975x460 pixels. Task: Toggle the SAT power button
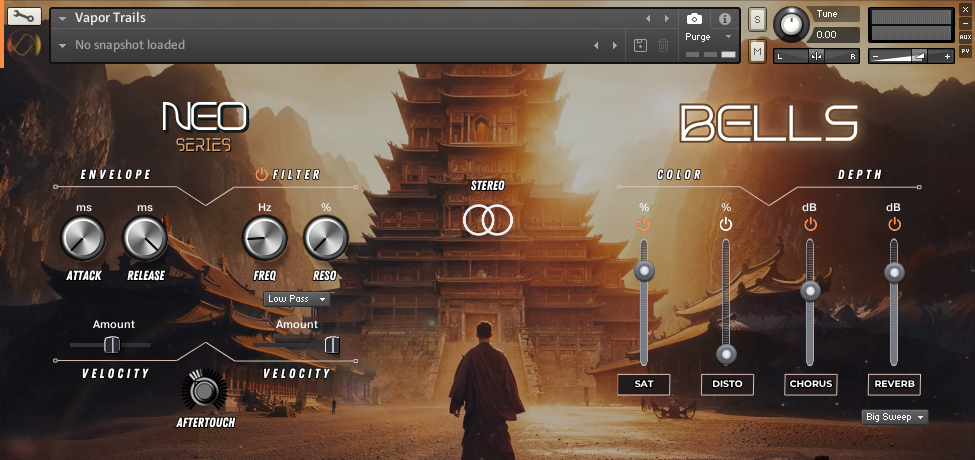click(x=644, y=225)
